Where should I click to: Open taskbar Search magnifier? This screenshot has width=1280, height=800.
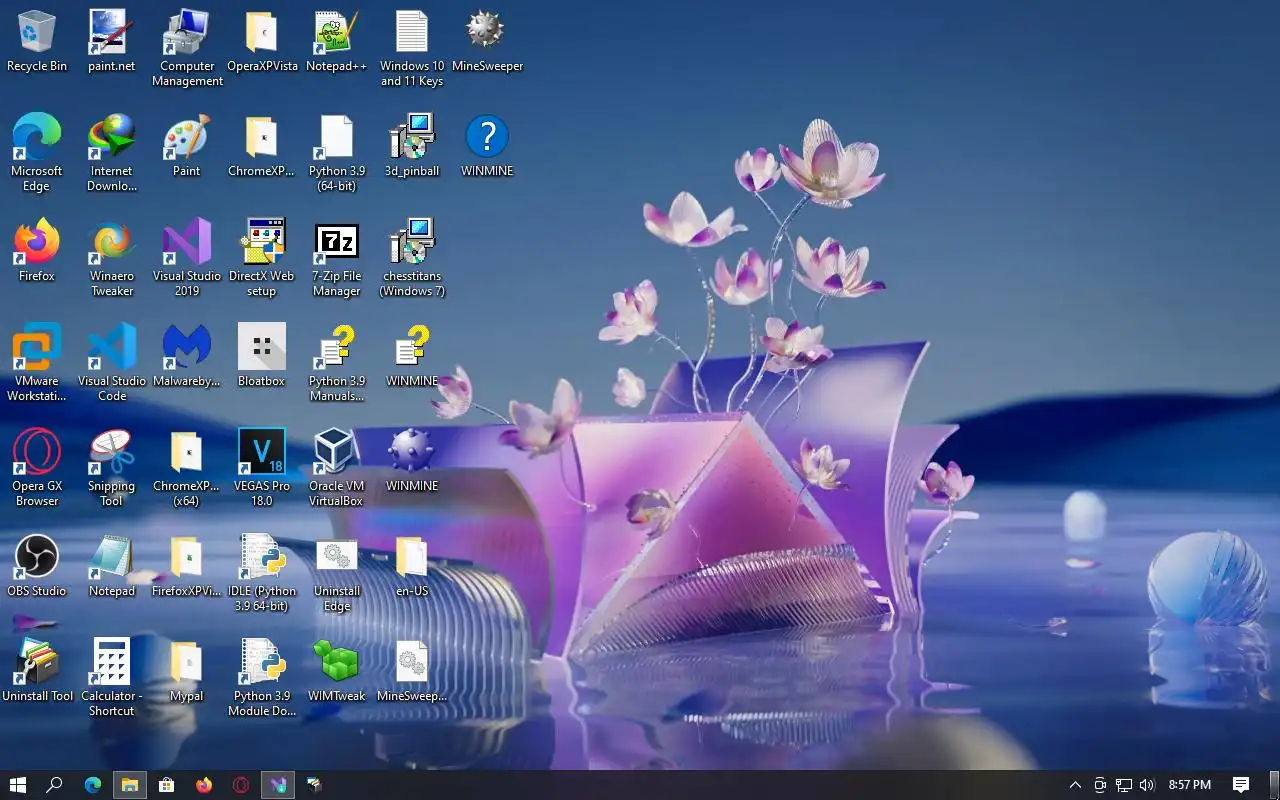click(x=55, y=785)
